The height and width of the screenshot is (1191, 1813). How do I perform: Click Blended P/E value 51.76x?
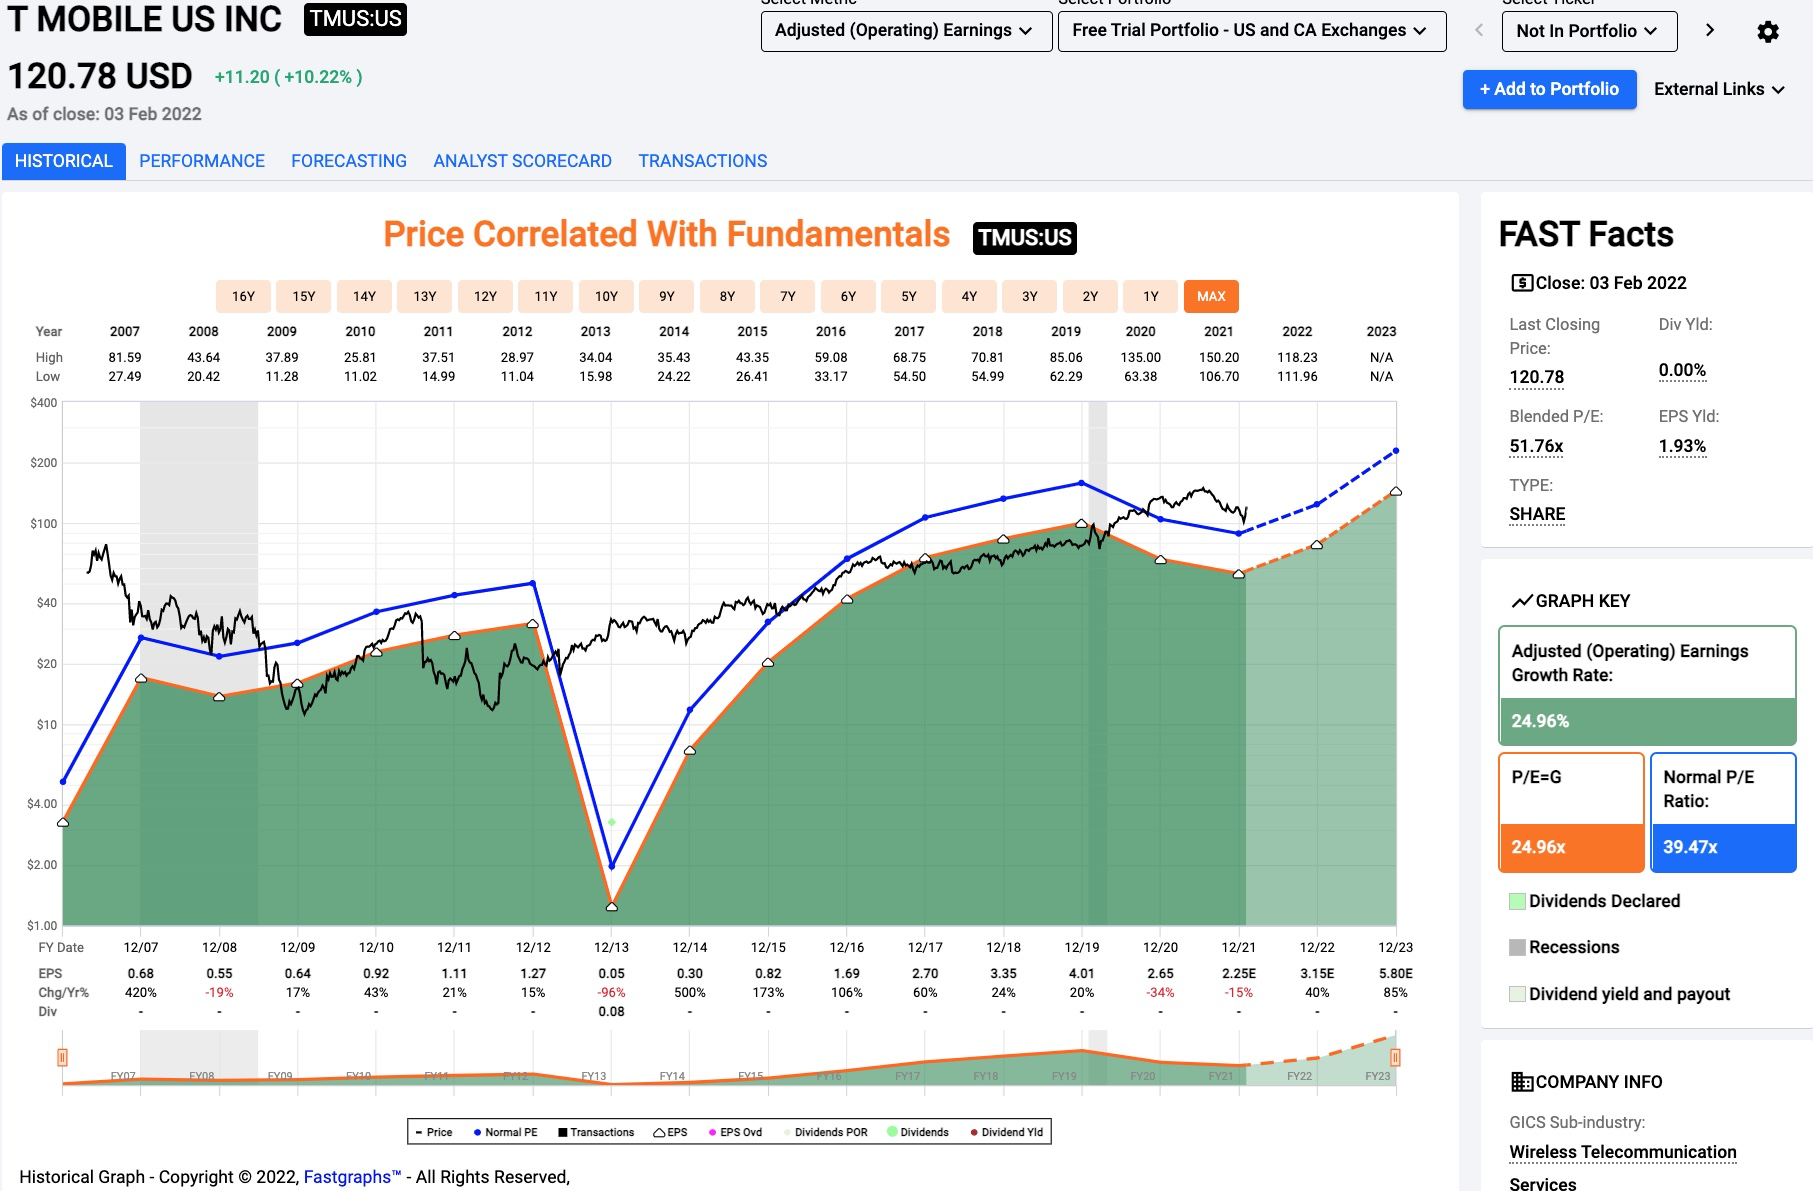pyautogui.click(x=1537, y=446)
